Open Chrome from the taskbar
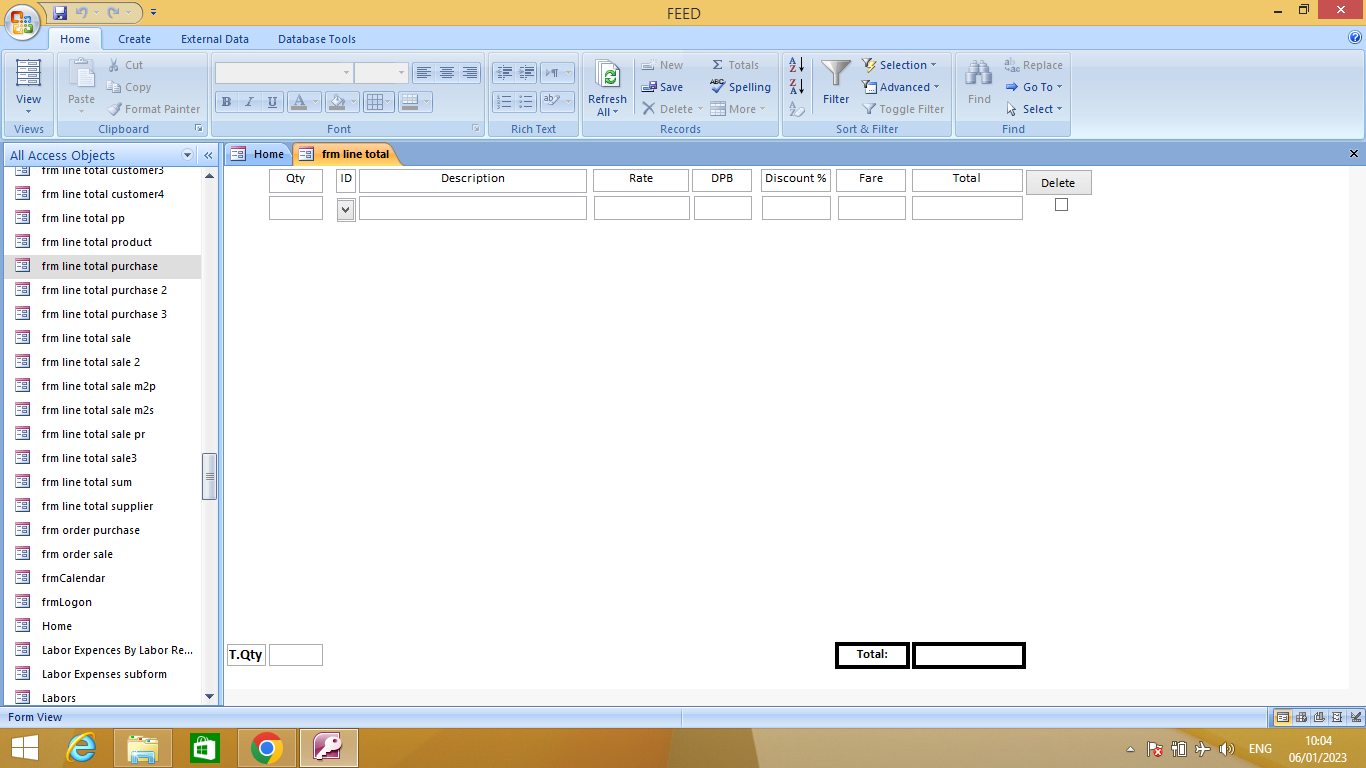Screen dimensions: 1366x768 click(x=266, y=748)
